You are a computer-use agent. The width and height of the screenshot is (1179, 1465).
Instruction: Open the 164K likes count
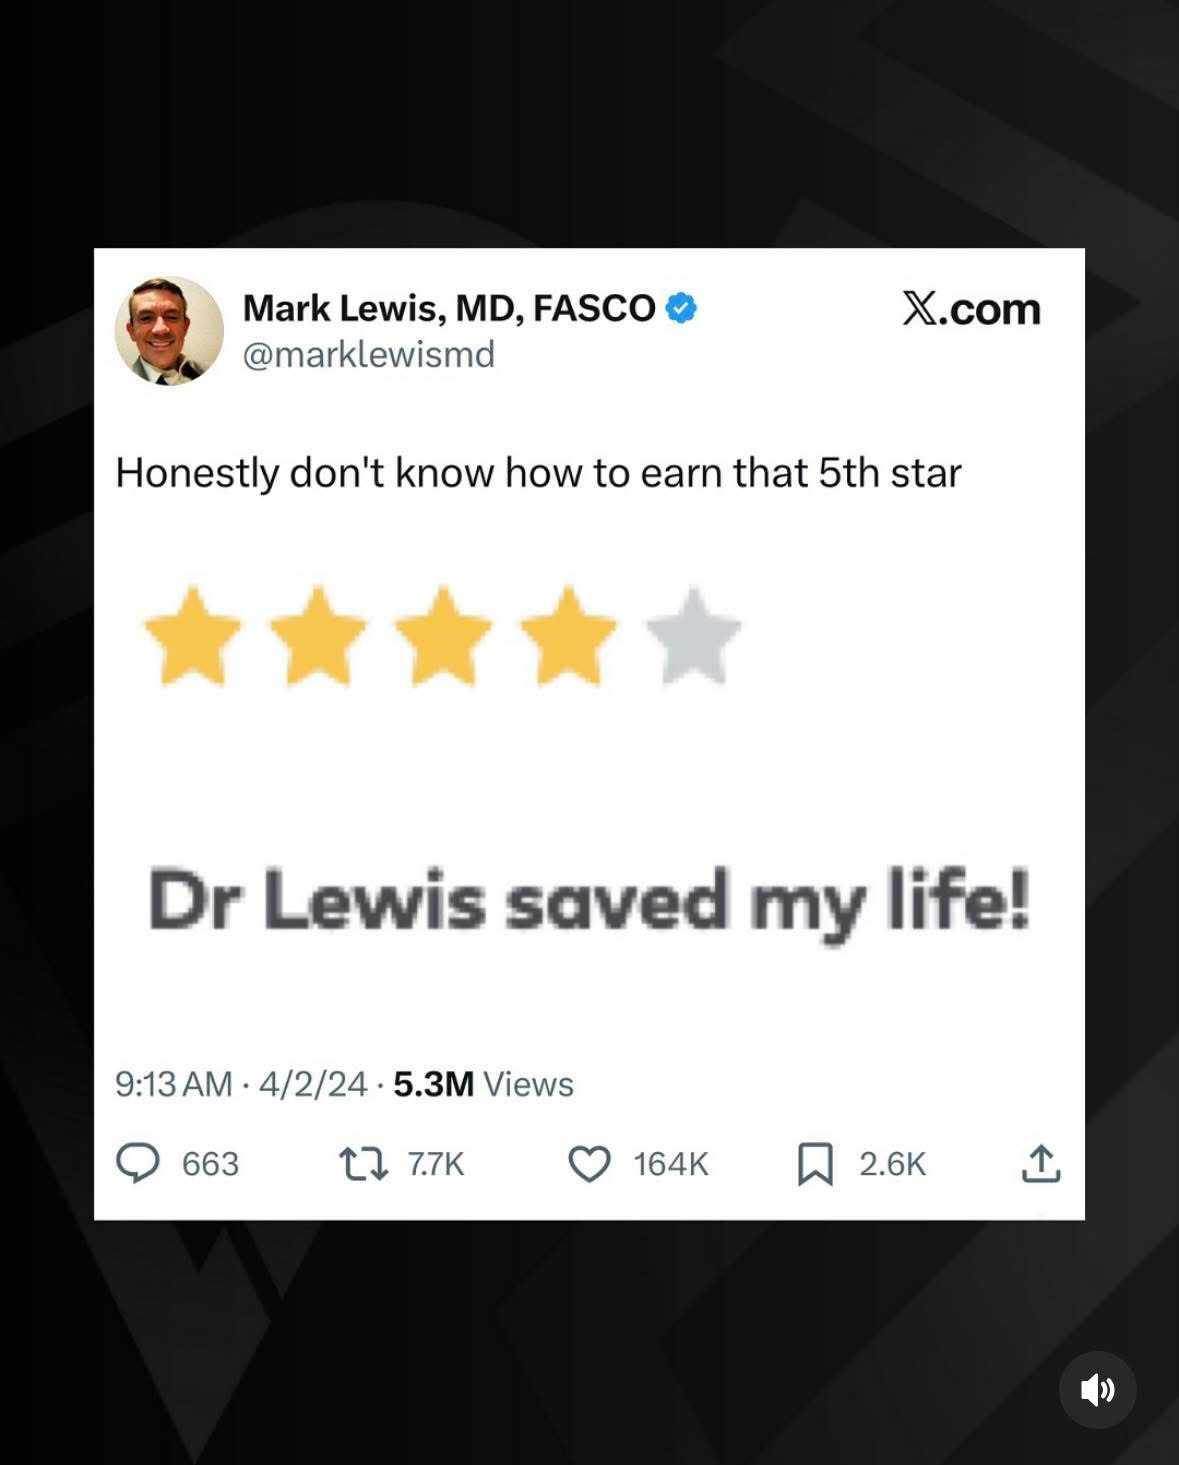pos(671,1164)
